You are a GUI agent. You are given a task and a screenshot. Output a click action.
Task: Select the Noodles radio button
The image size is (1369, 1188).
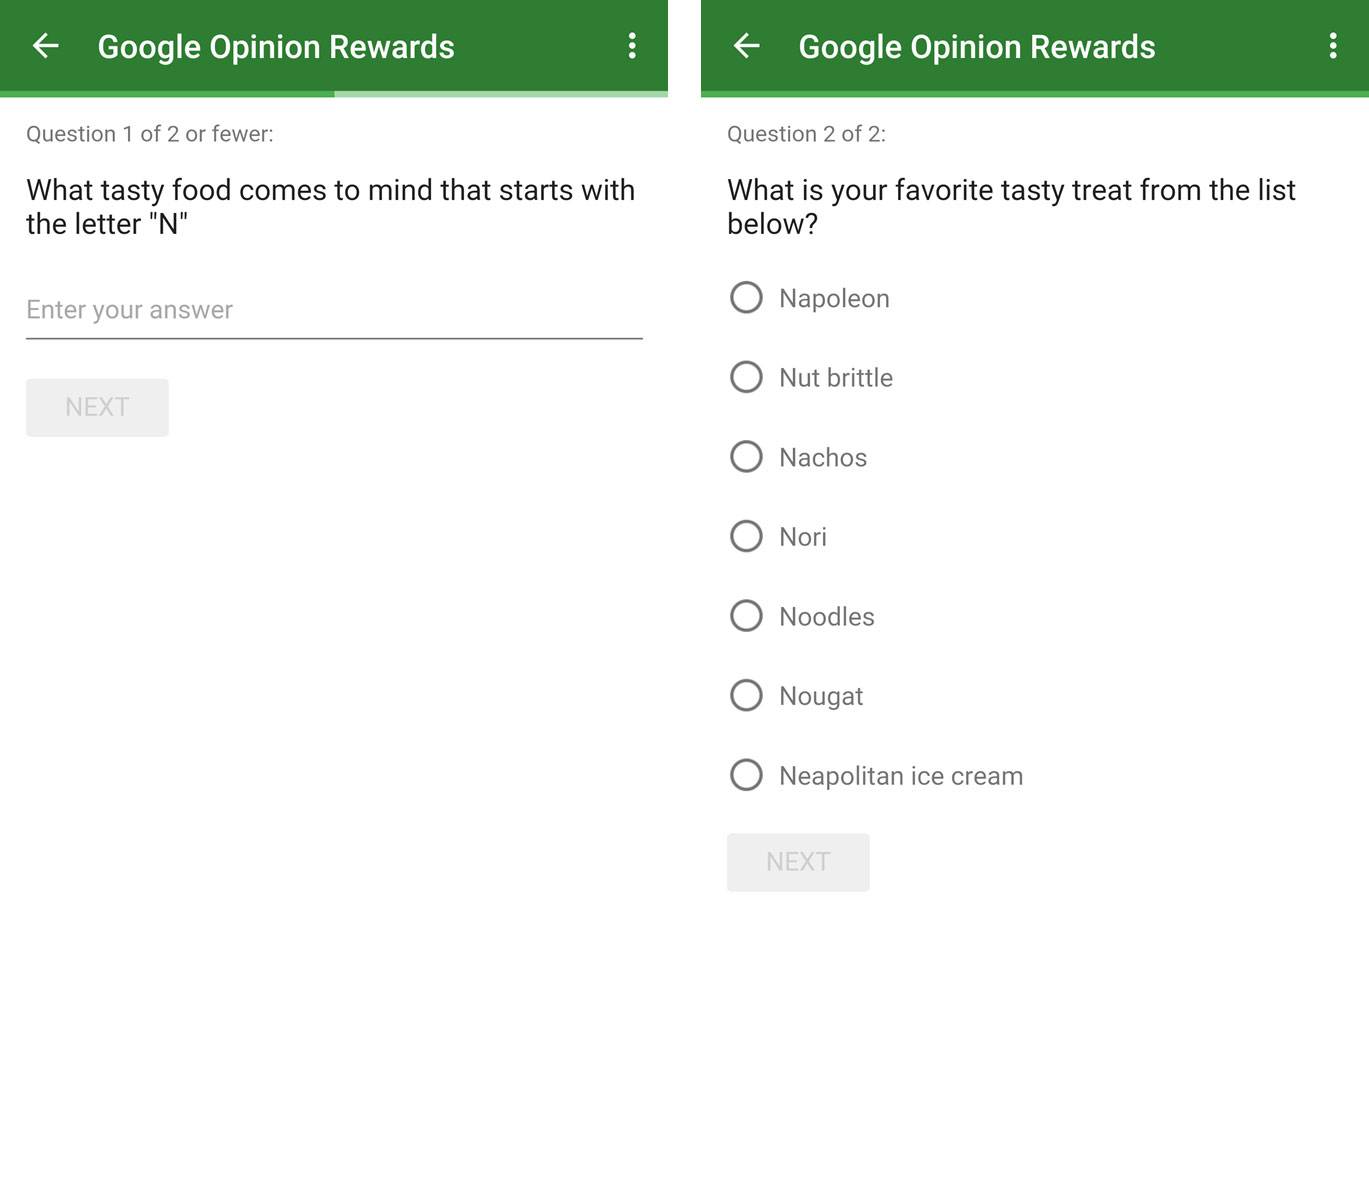[x=746, y=616]
